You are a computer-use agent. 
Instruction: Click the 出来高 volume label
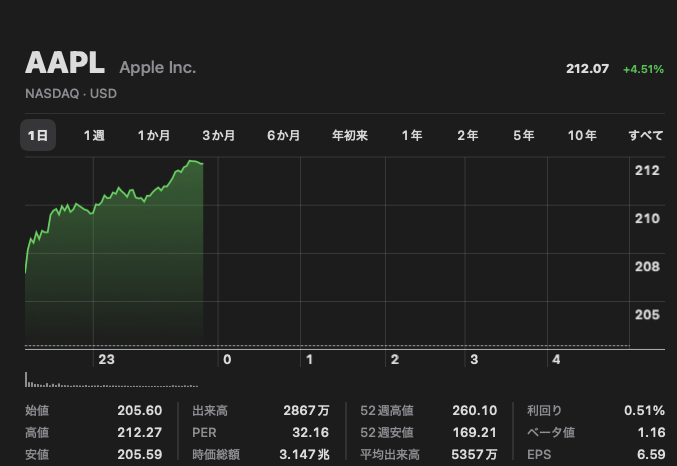210,410
